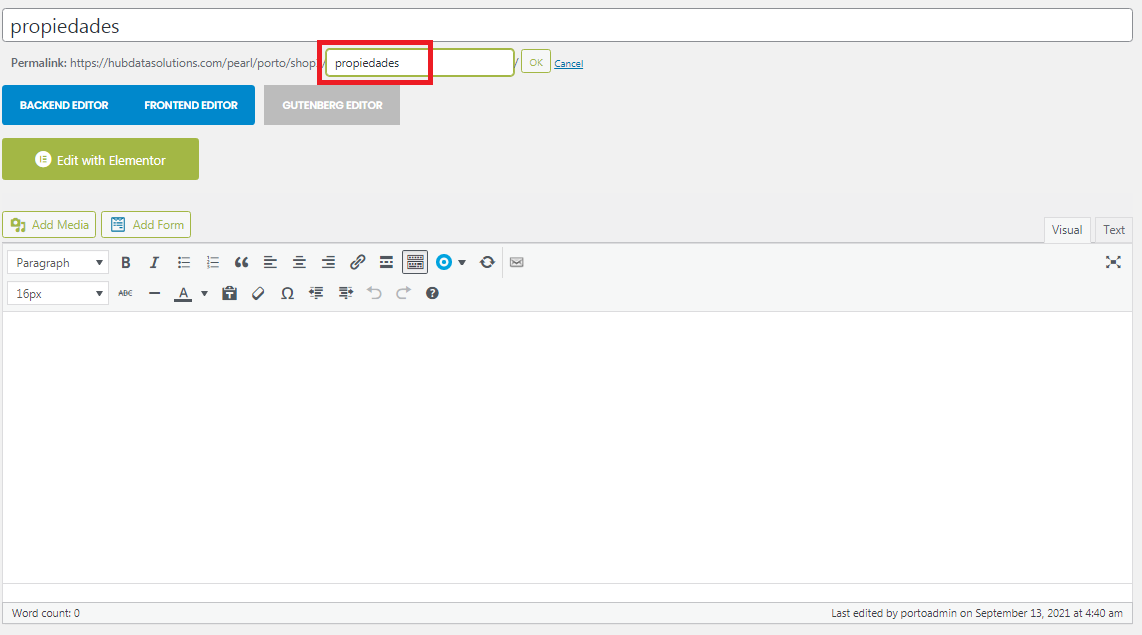This screenshot has width=1142, height=635.
Task: Click the 'Last edited by portoadmin' text
Action: point(977,613)
